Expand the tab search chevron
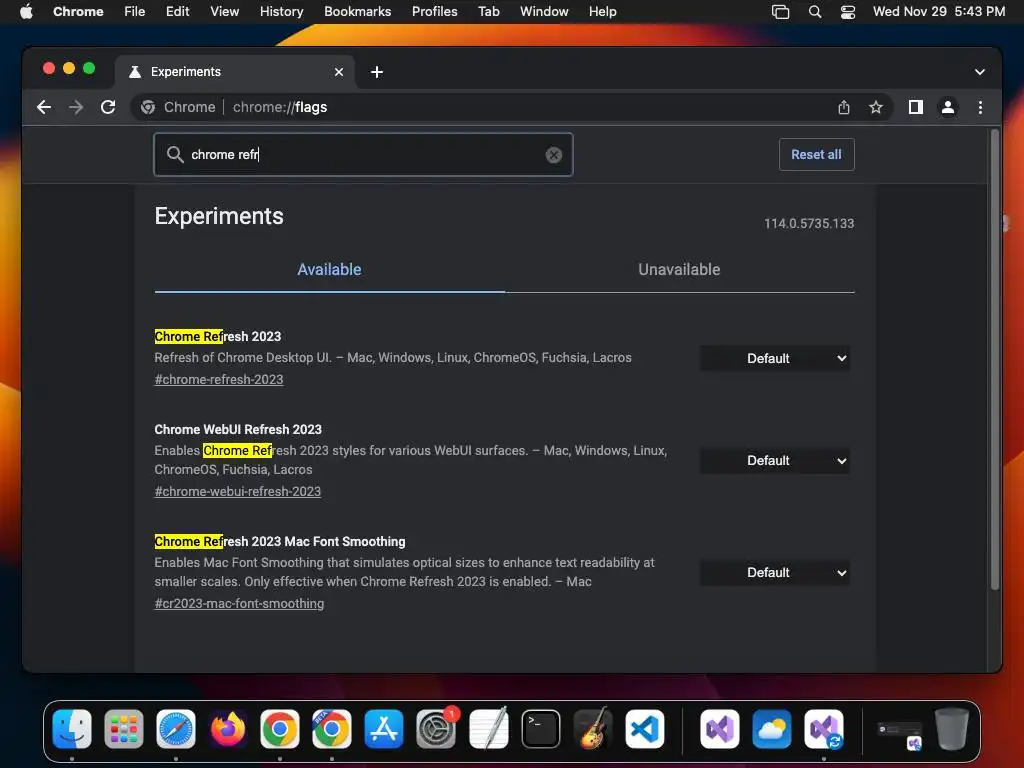This screenshot has width=1024, height=768. click(x=980, y=72)
